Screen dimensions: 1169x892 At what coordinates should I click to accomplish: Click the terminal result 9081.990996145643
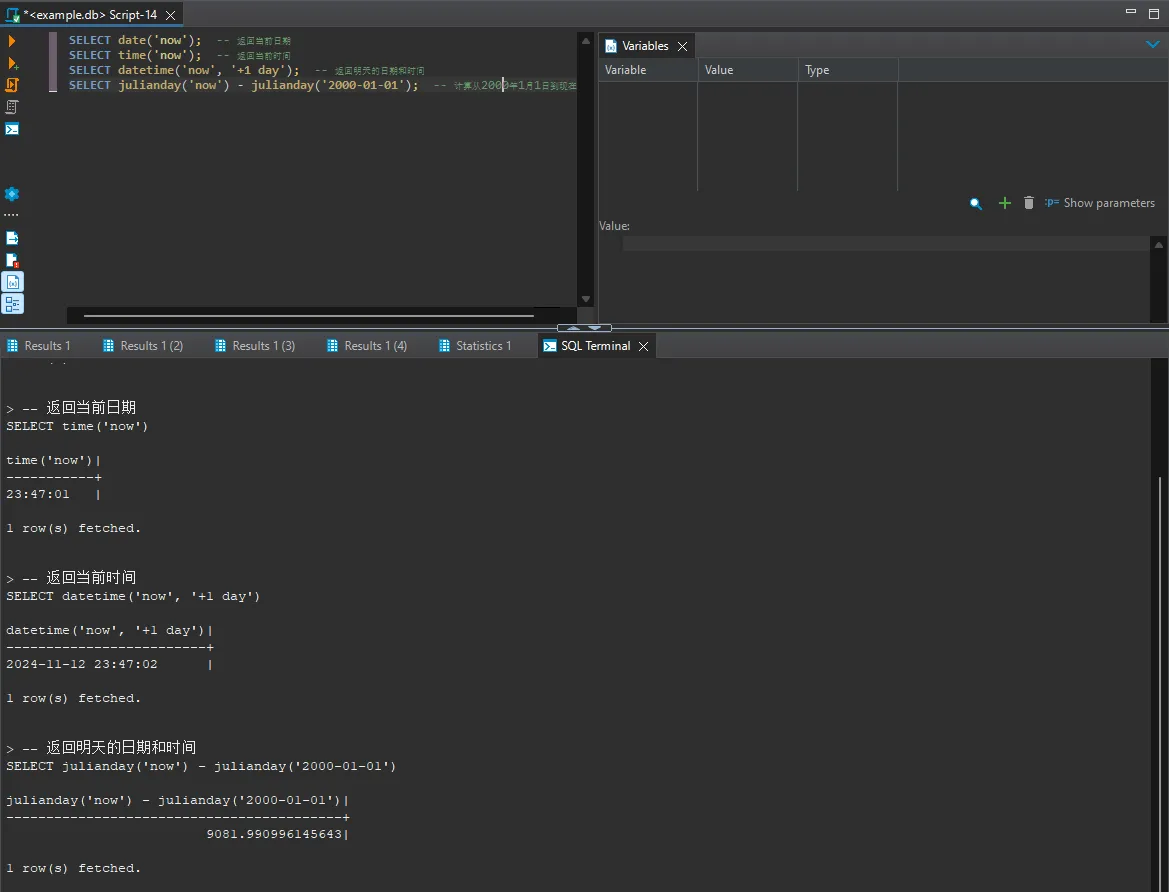(274, 834)
